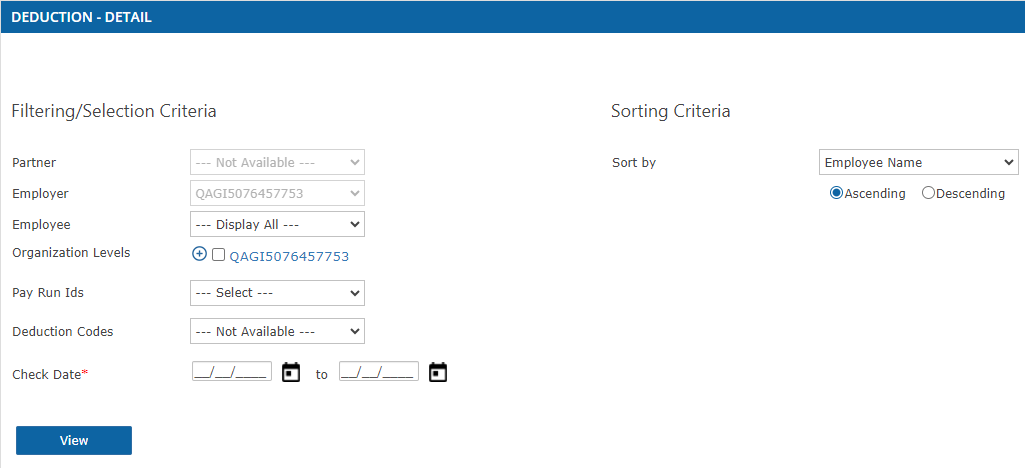The height and width of the screenshot is (468, 1025).
Task: Choose the Descending sort order radio button
Action: (928, 193)
